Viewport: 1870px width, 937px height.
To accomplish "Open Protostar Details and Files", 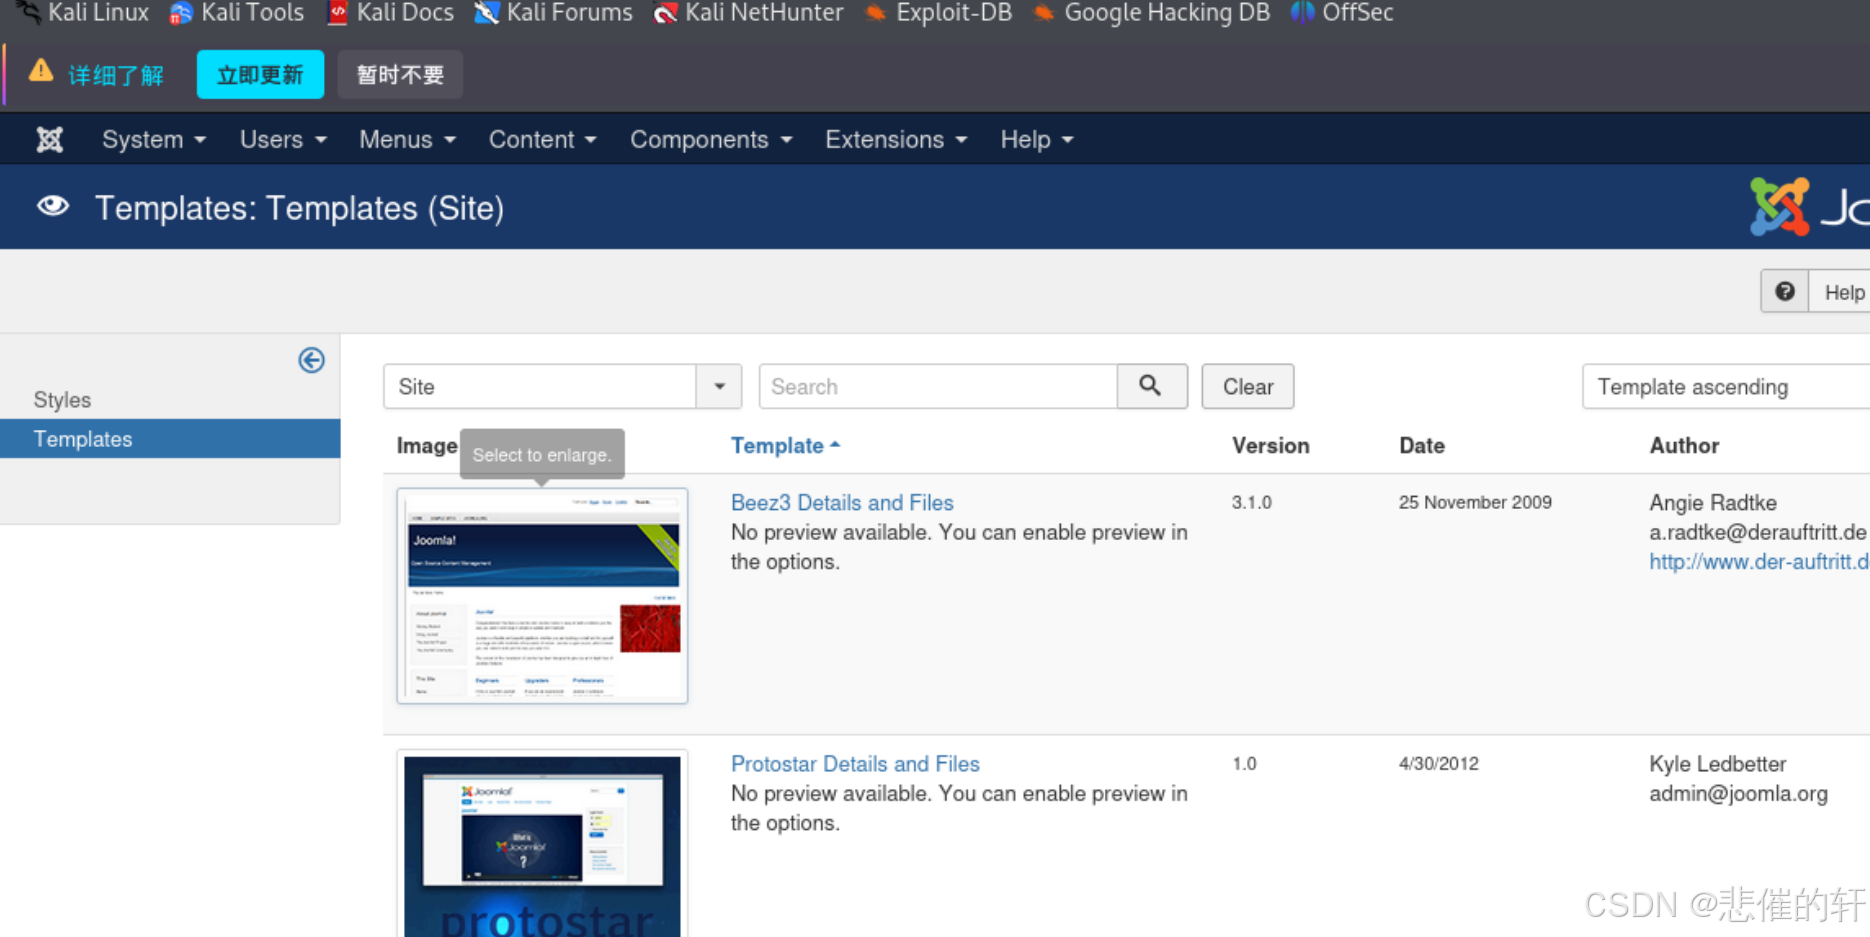I will (855, 763).
